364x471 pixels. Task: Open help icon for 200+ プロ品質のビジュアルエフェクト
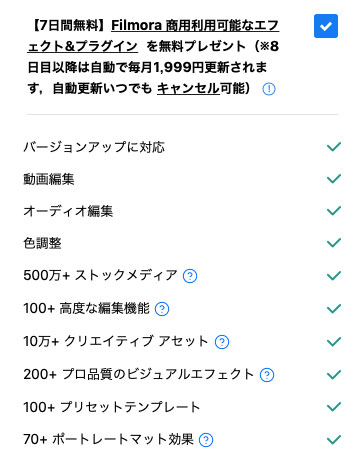pos(267,375)
